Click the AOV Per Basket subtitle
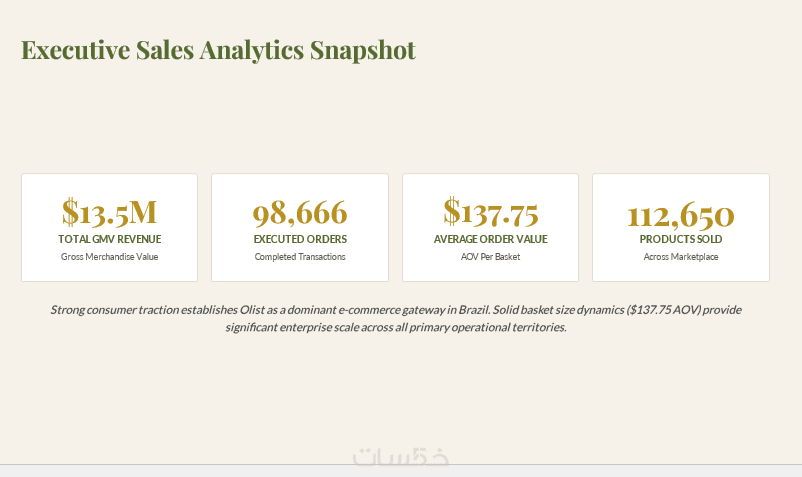The height and width of the screenshot is (477, 802). click(491, 257)
